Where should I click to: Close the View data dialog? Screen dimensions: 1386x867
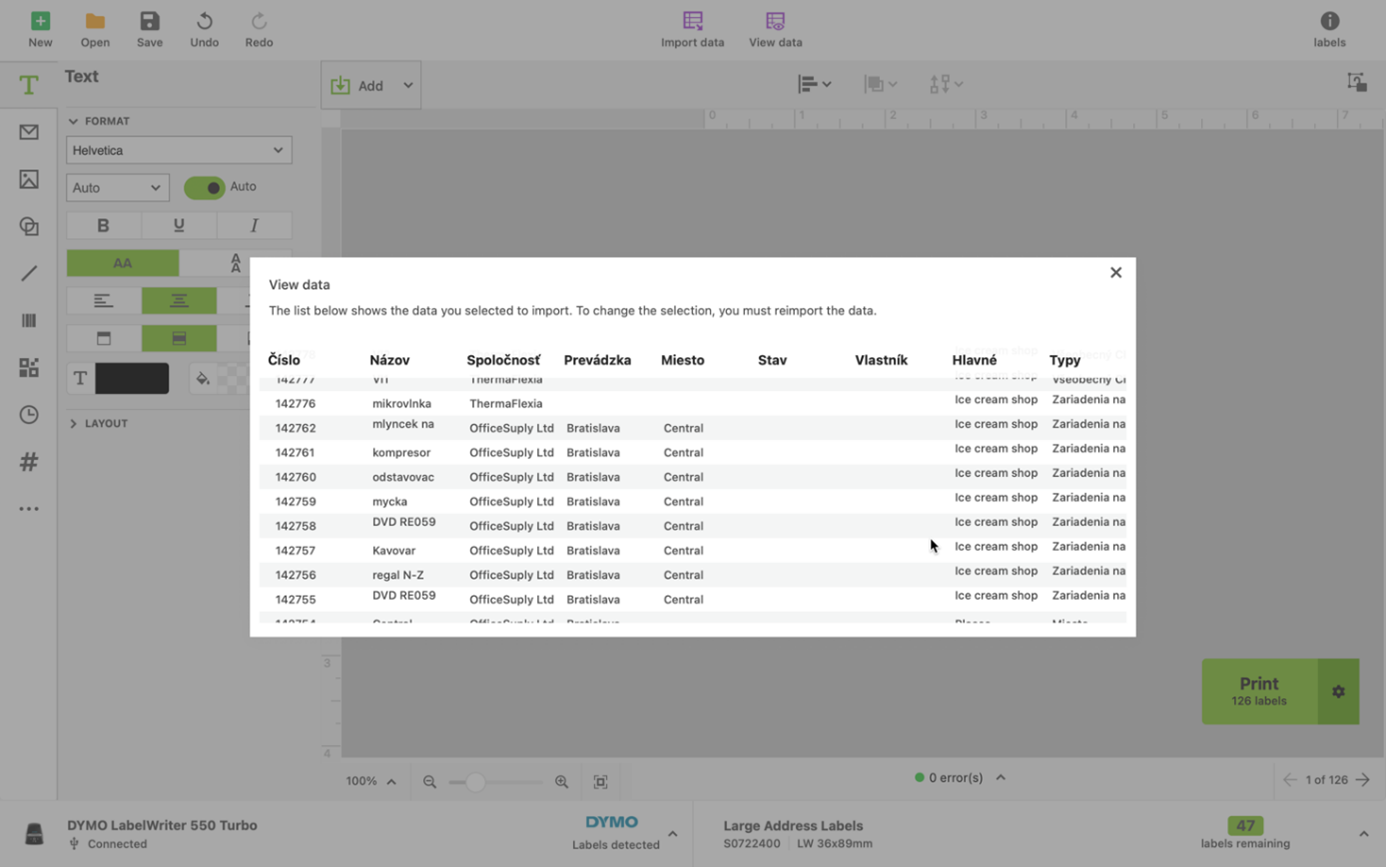tap(1116, 272)
